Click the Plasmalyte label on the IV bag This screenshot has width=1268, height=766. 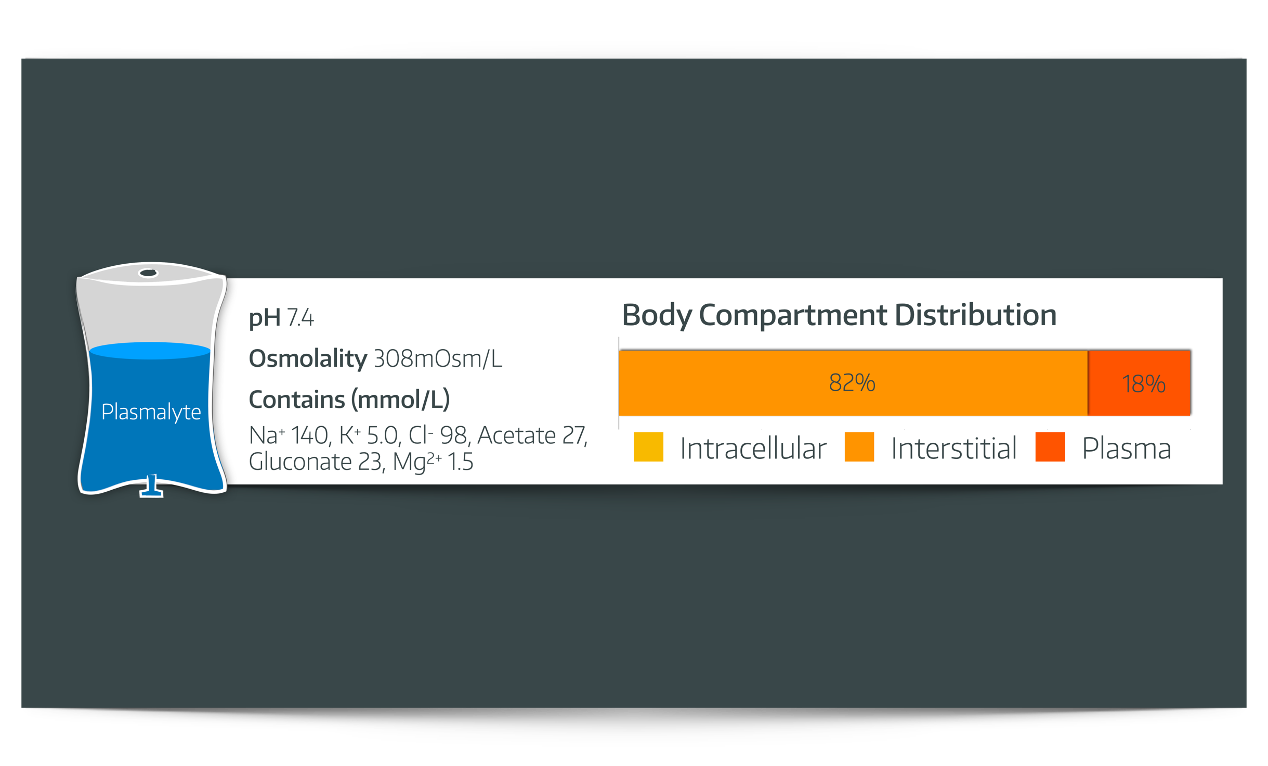coord(151,412)
